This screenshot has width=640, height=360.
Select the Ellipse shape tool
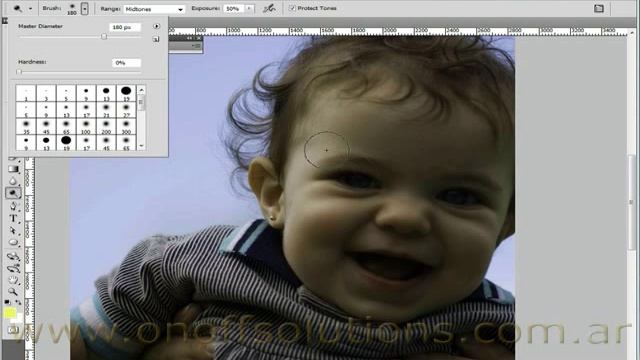coord(13,243)
